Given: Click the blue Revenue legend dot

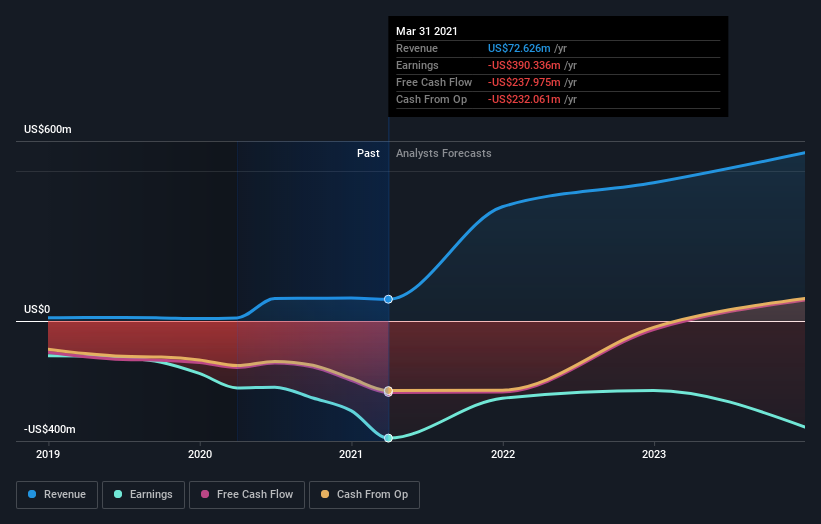Looking at the screenshot, I should 32,494.
